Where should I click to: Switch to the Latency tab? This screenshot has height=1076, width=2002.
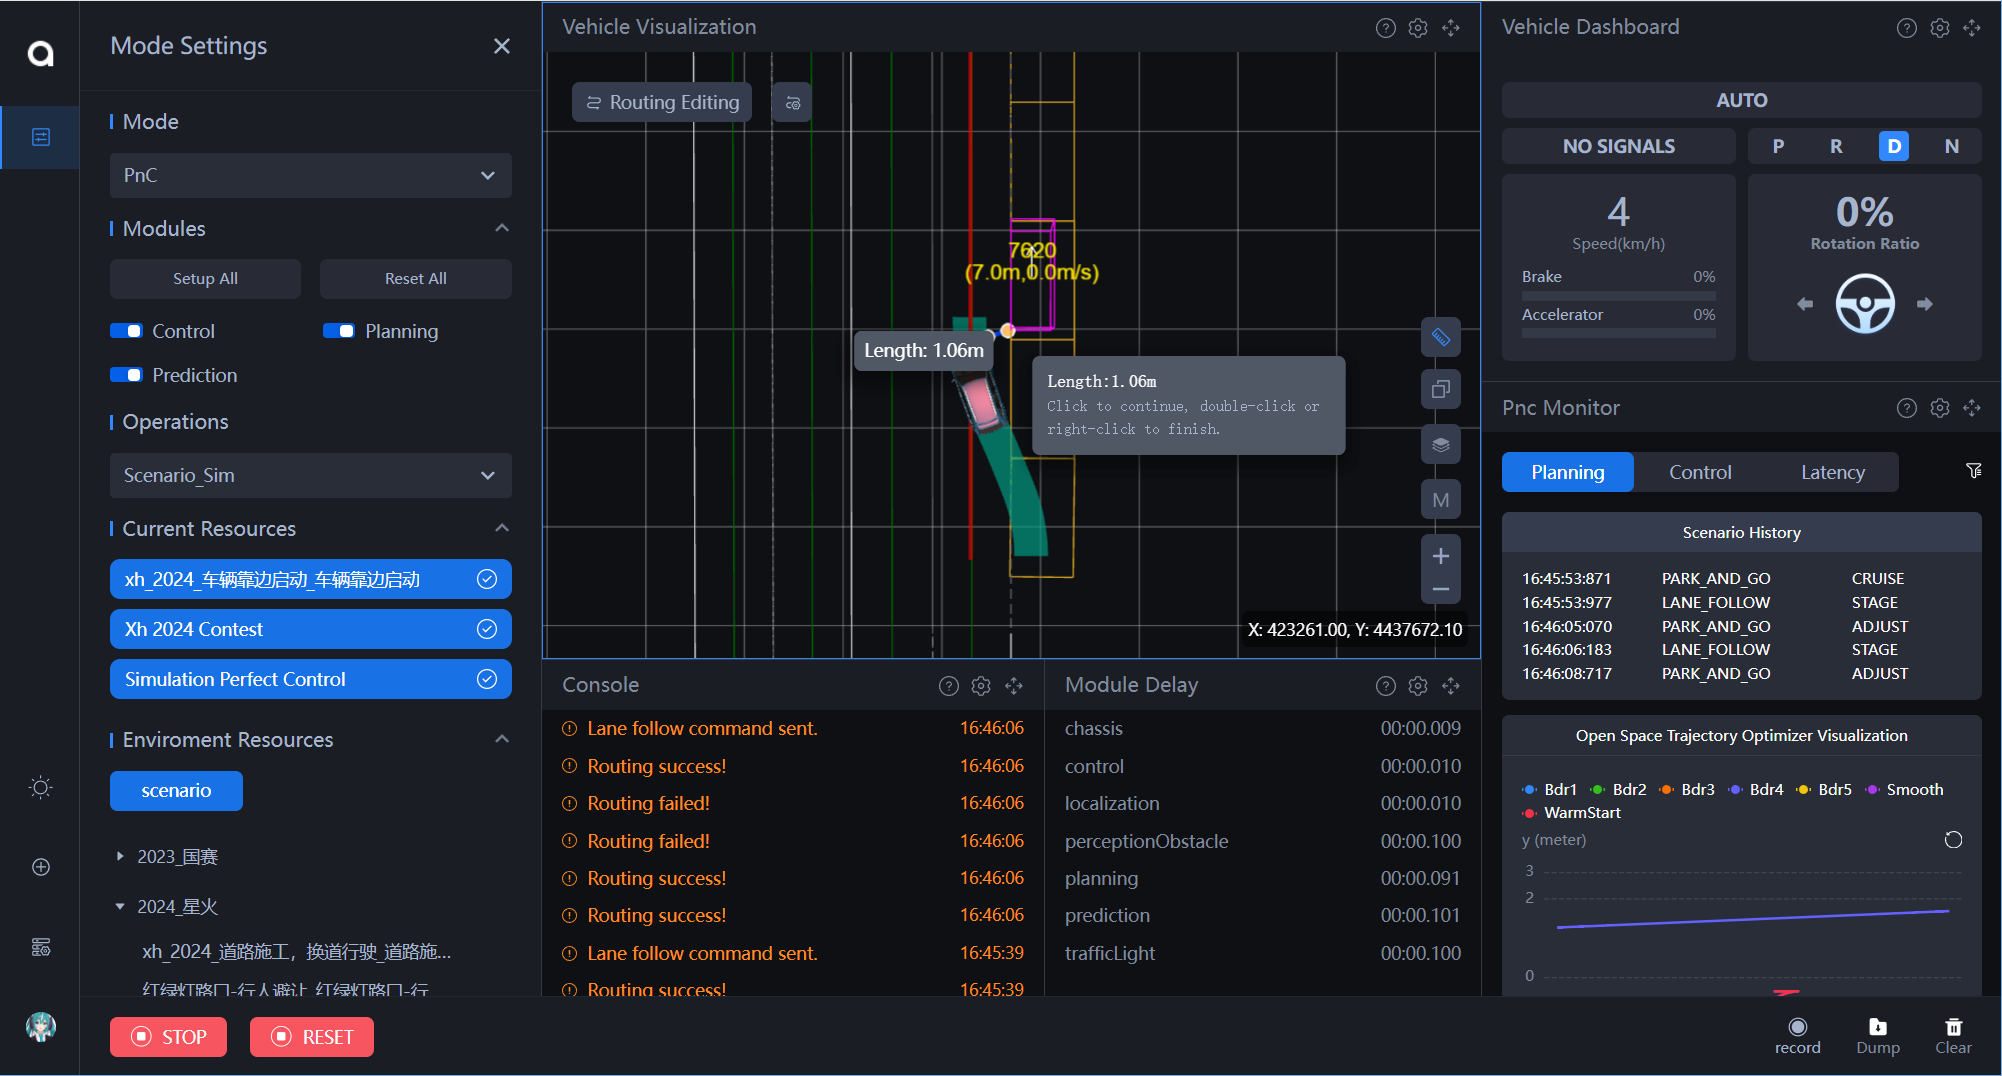(x=1832, y=472)
